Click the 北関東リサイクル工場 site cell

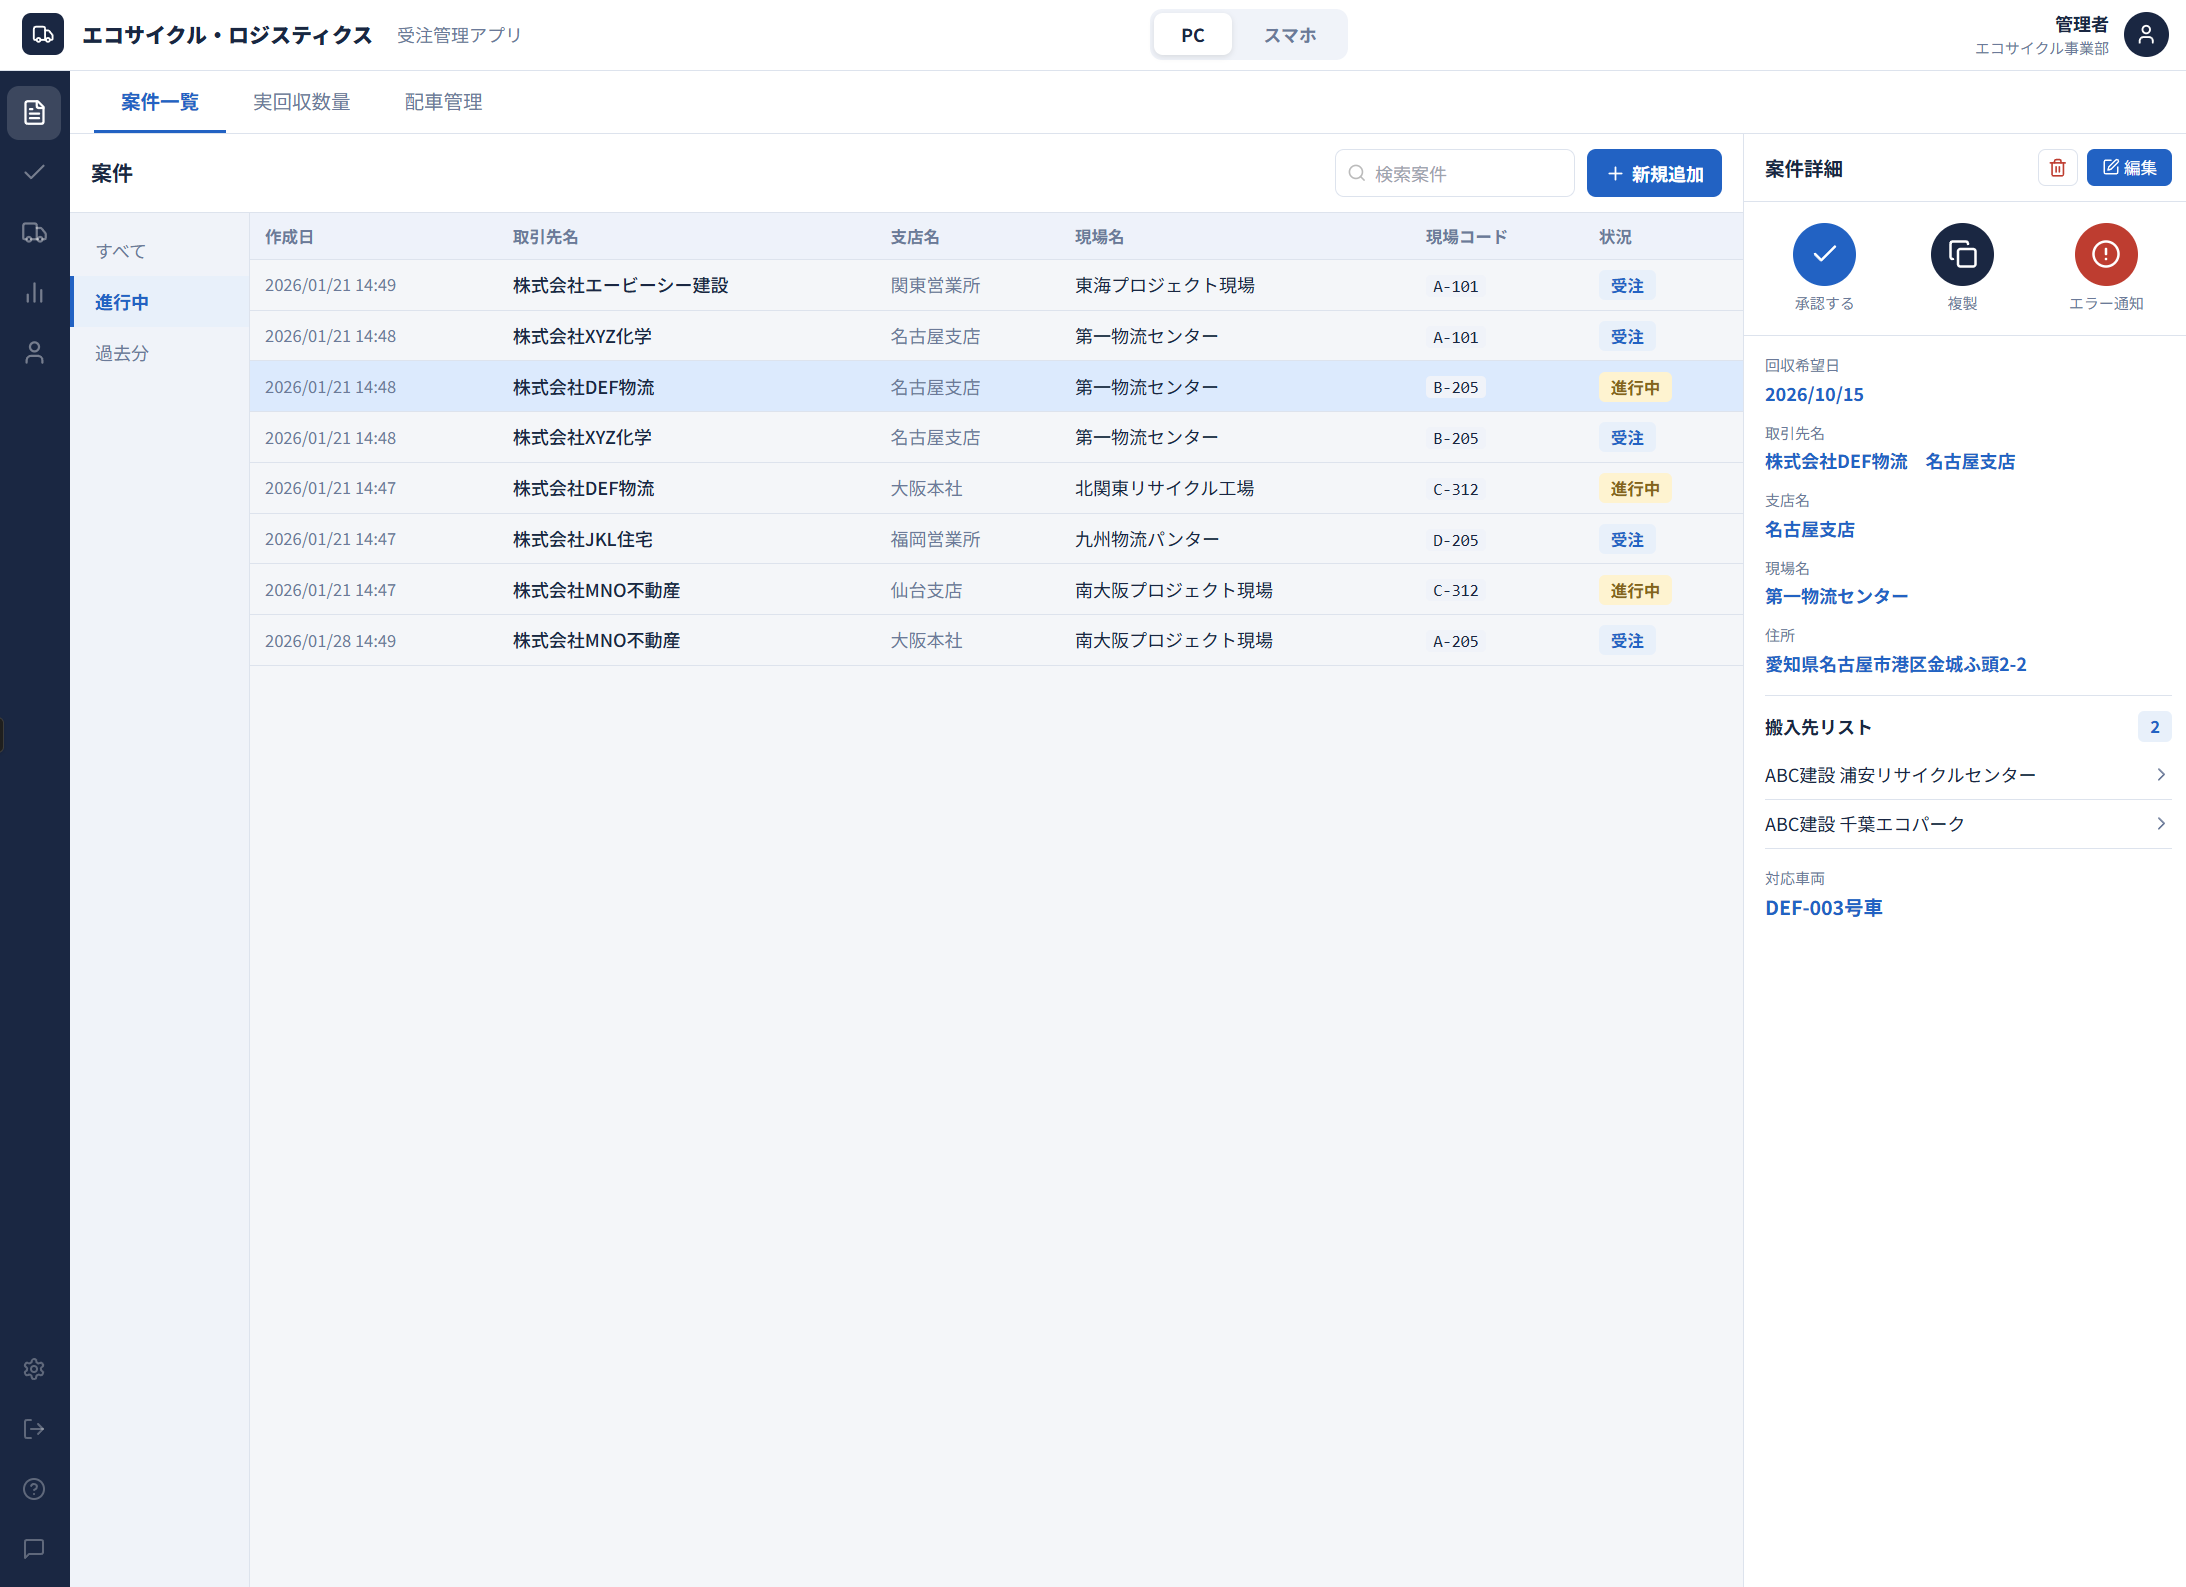tap(1165, 488)
